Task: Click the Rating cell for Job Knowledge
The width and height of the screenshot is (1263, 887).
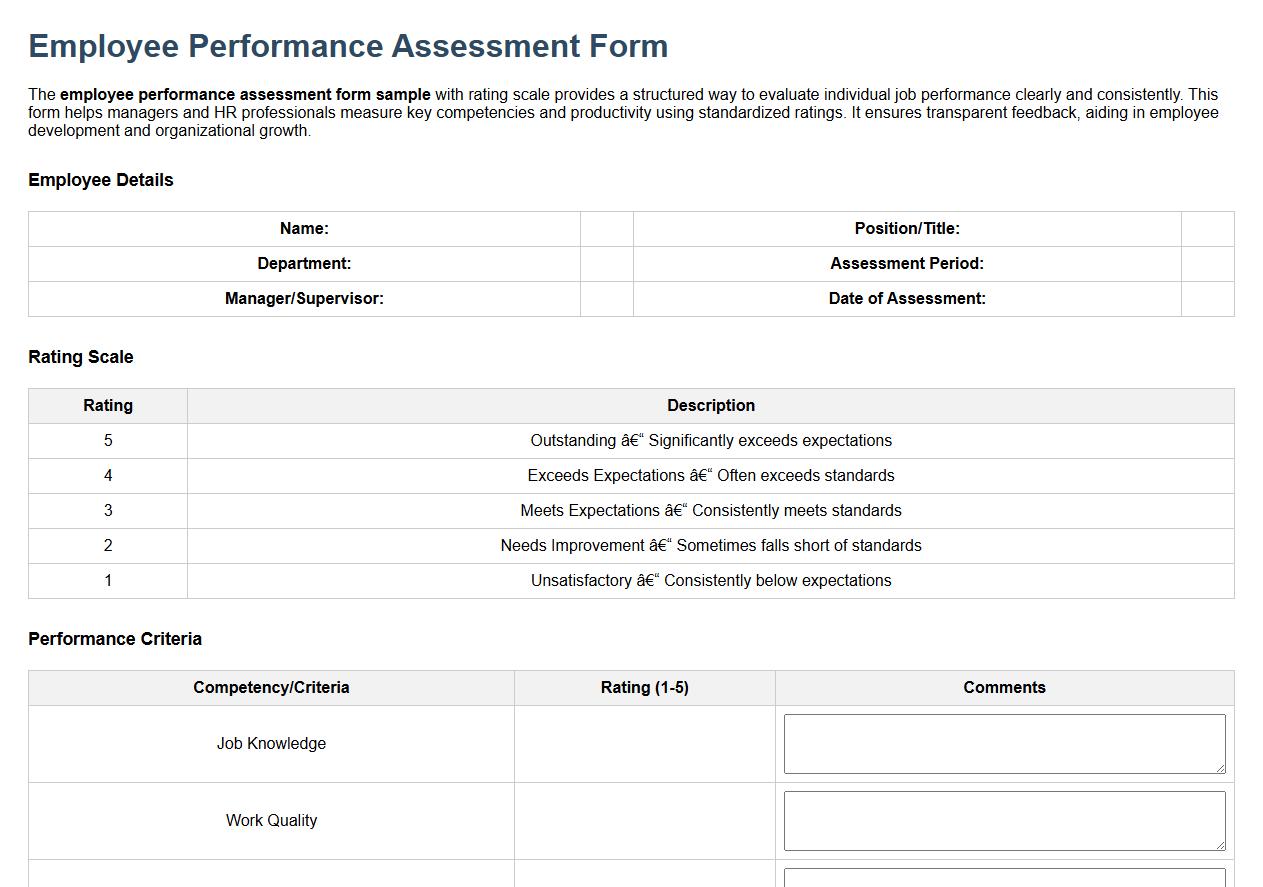Action: (645, 743)
